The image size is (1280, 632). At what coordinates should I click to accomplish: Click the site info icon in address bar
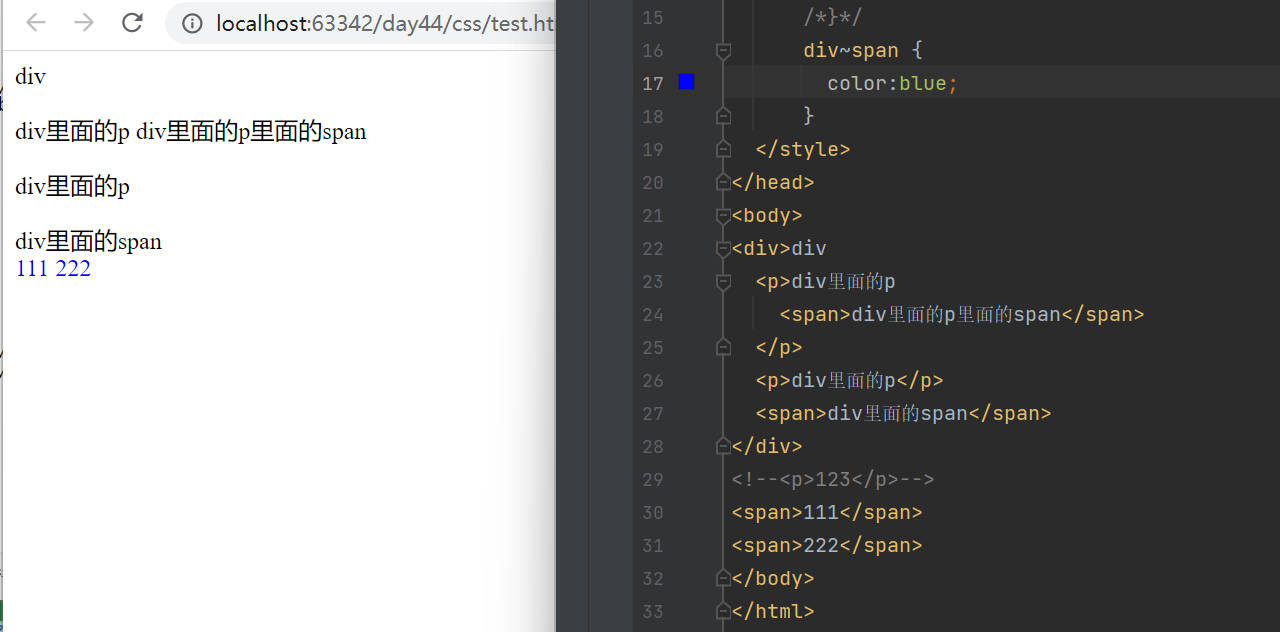(x=193, y=23)
